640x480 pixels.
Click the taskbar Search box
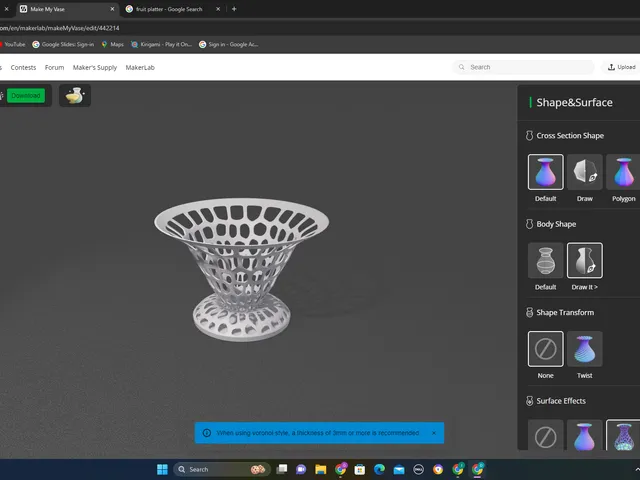[222, 469]
